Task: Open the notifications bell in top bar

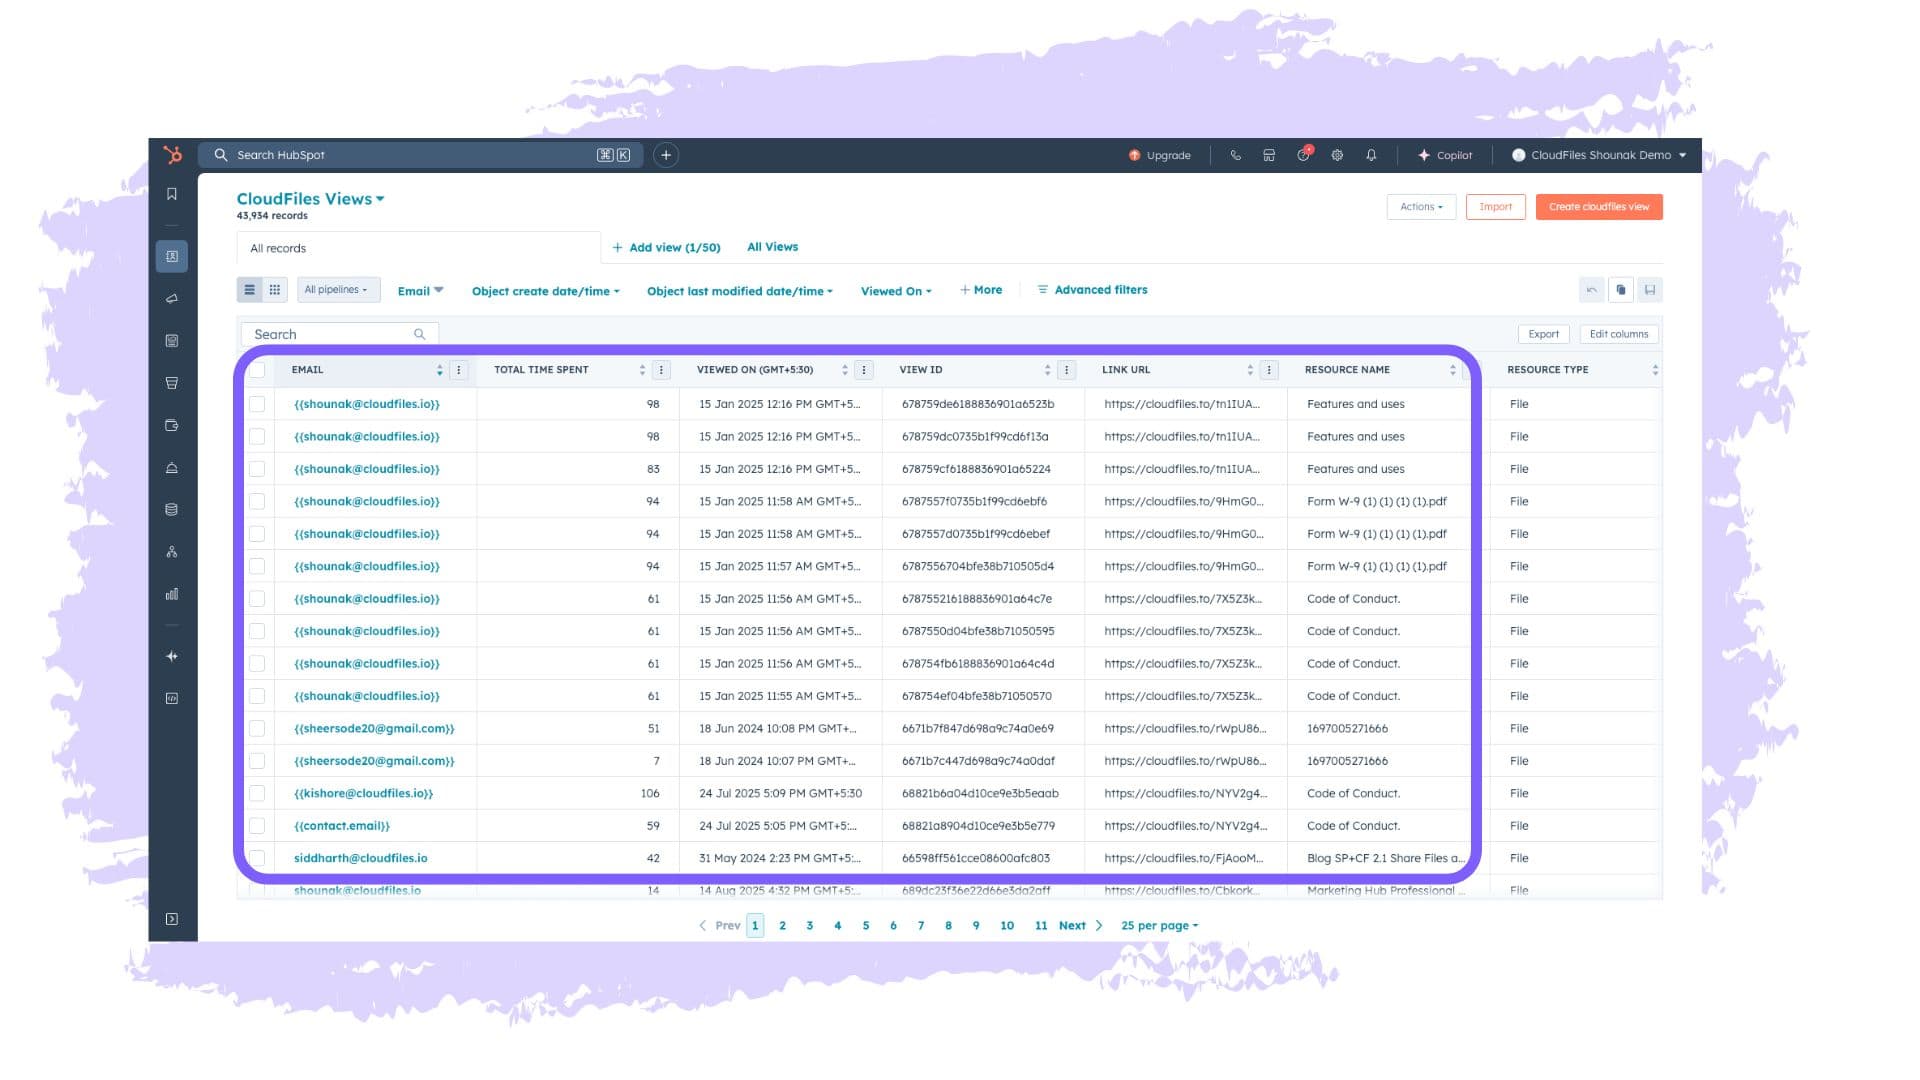Action: tap(1371, 155)
